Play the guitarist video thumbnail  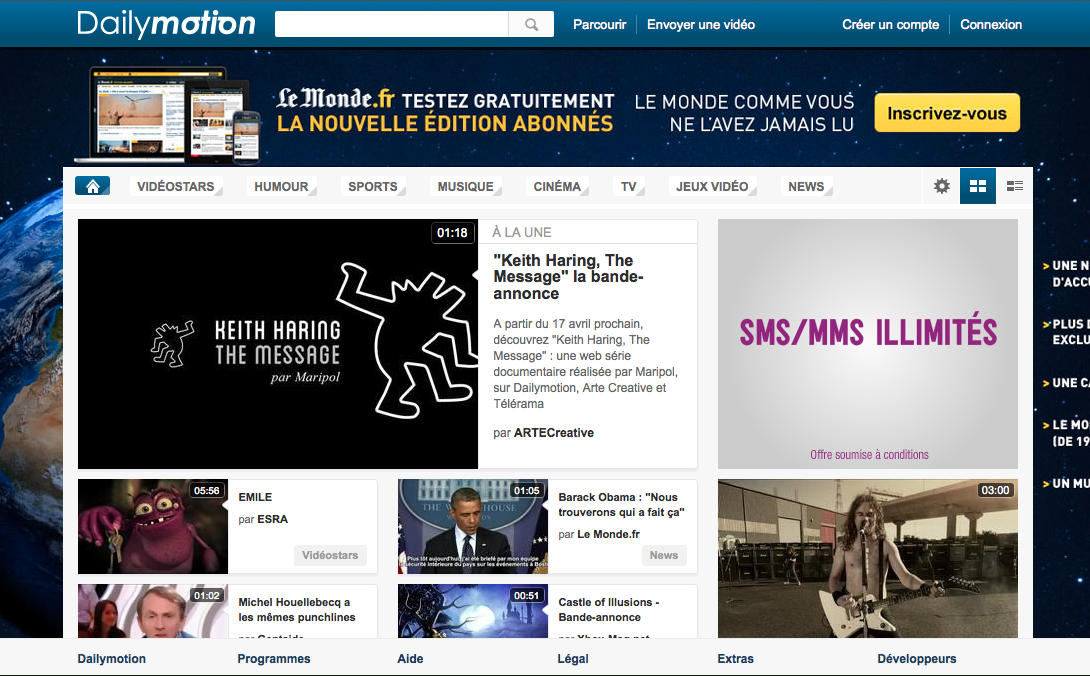868,558
